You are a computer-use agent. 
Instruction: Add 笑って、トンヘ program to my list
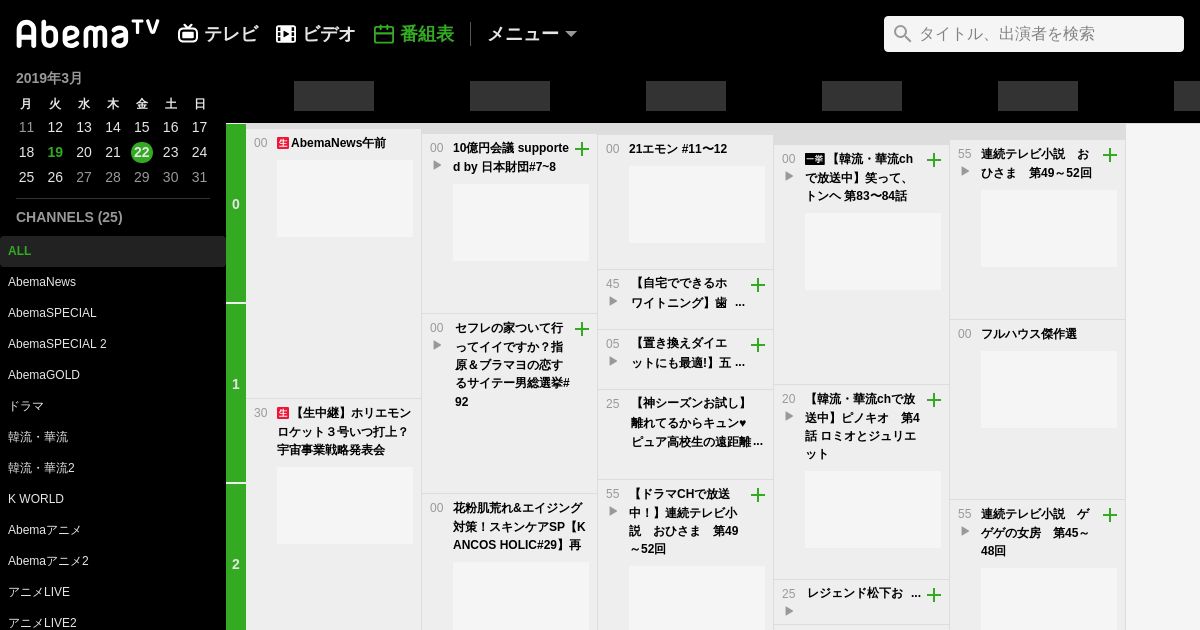point(934,160)
